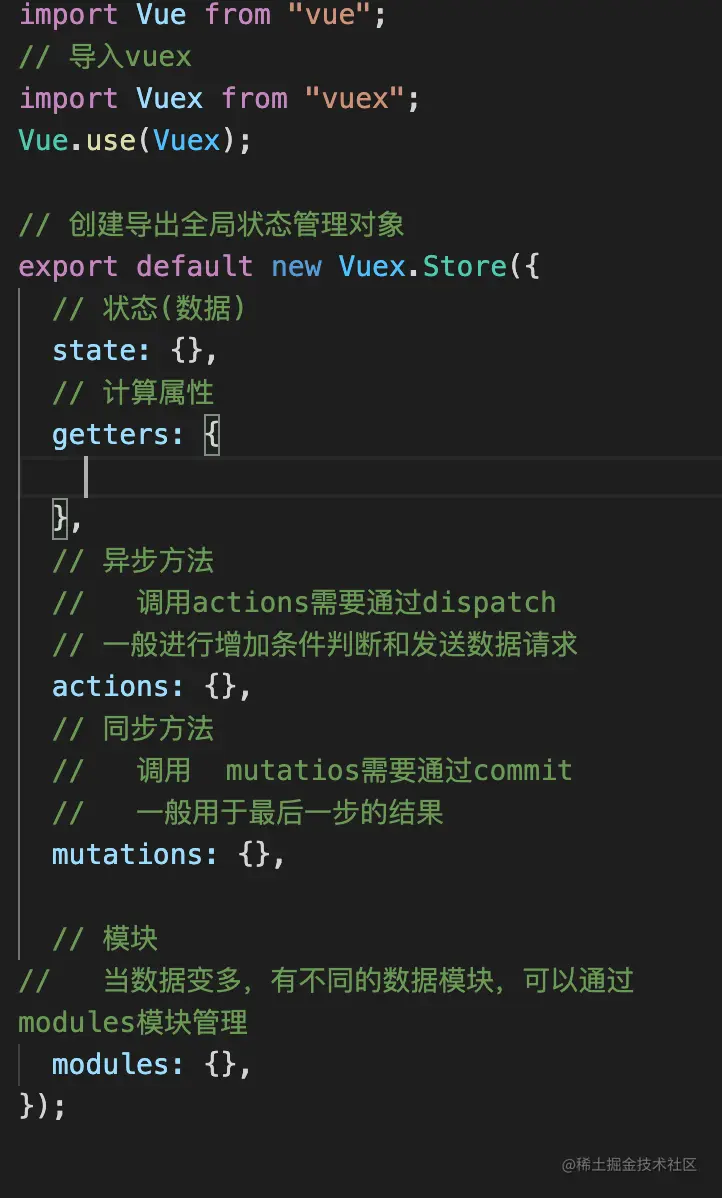Screen dimensions: 722x1198
Task: Place cursor on the use method call
Action: [x=110, y=140]
